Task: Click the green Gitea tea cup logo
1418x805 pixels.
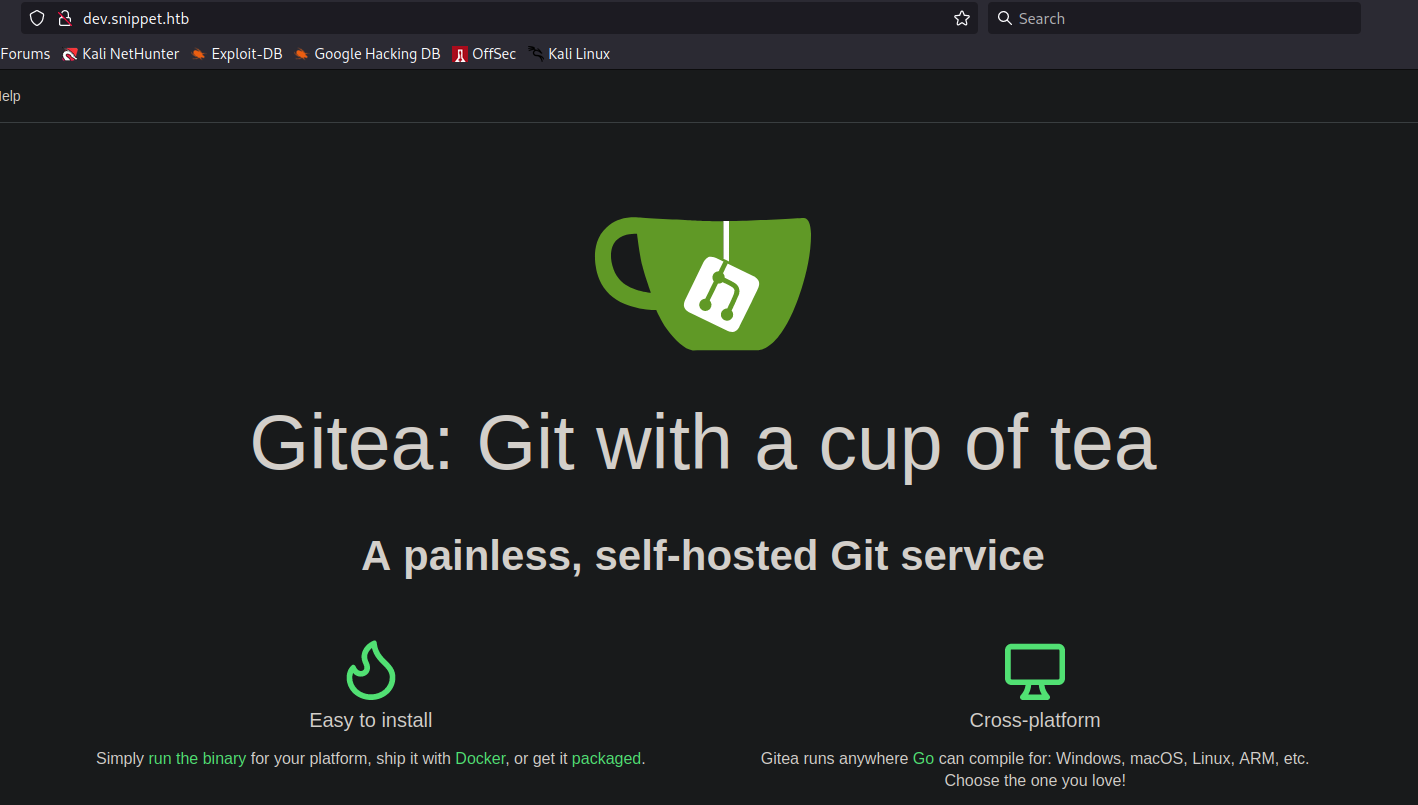Action: tap(703, 283)
